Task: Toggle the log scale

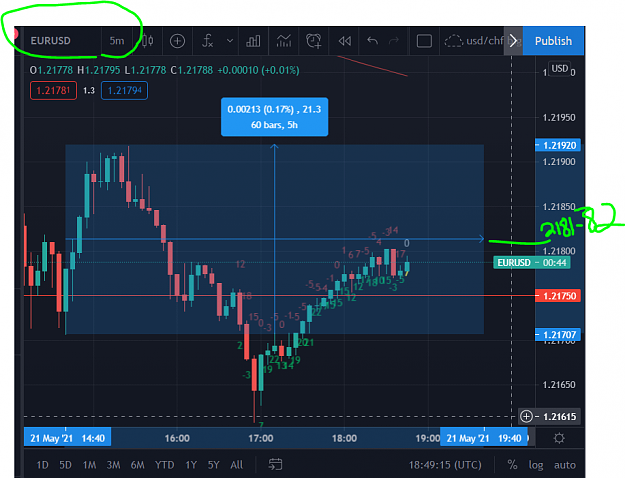Action: (536, 465)
